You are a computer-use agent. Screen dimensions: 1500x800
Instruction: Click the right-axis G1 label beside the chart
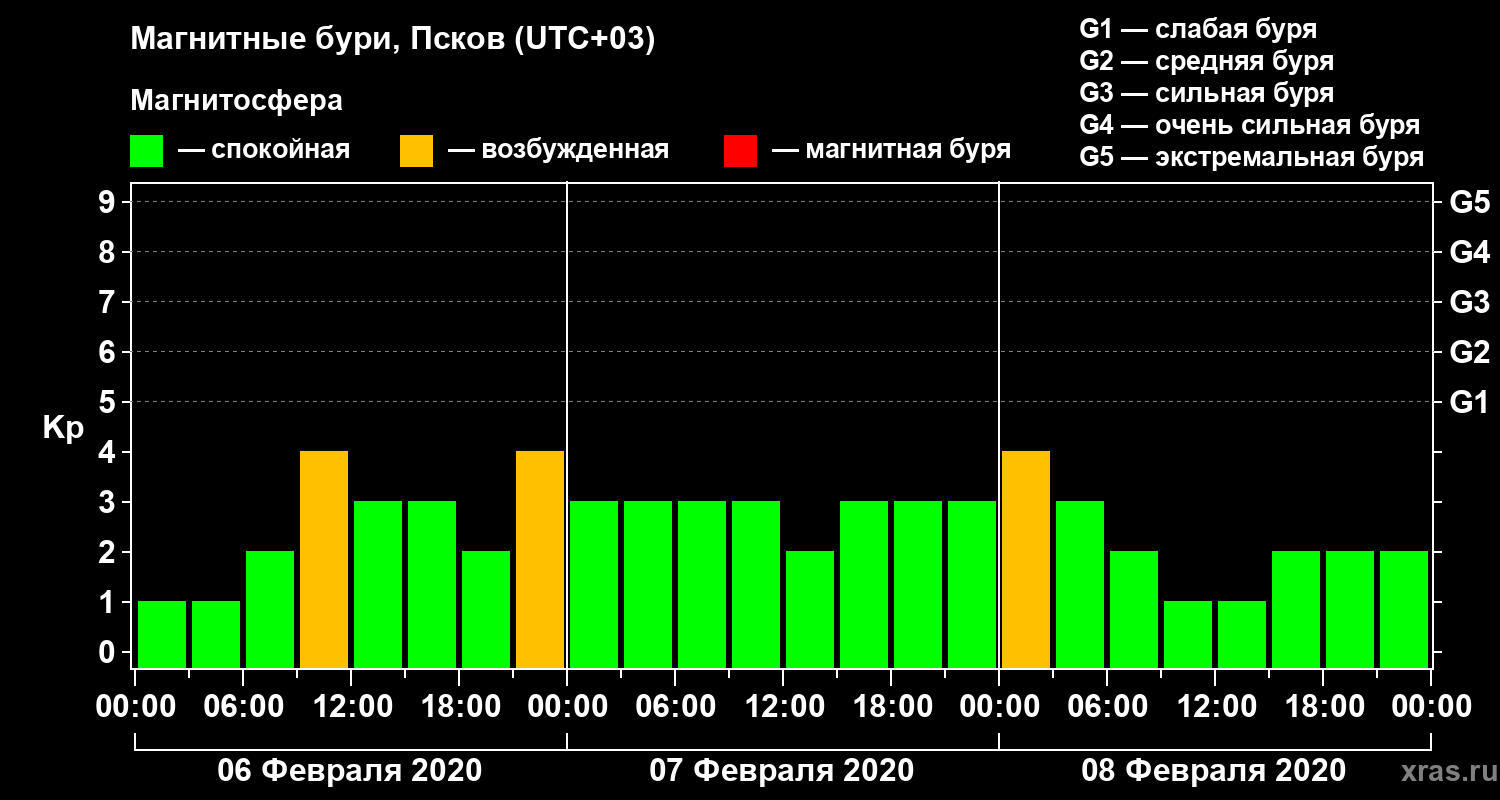(x=1470, y=403)
